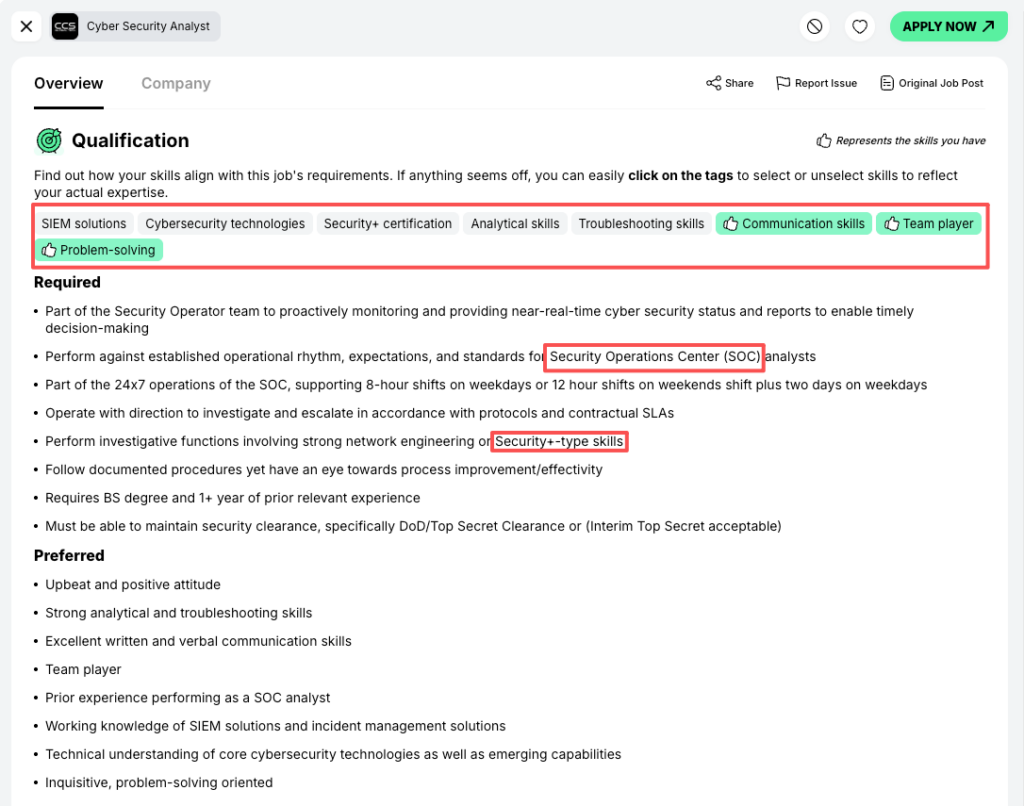
Task: Click the heart icon to save the job
Action: coord(859,26)
